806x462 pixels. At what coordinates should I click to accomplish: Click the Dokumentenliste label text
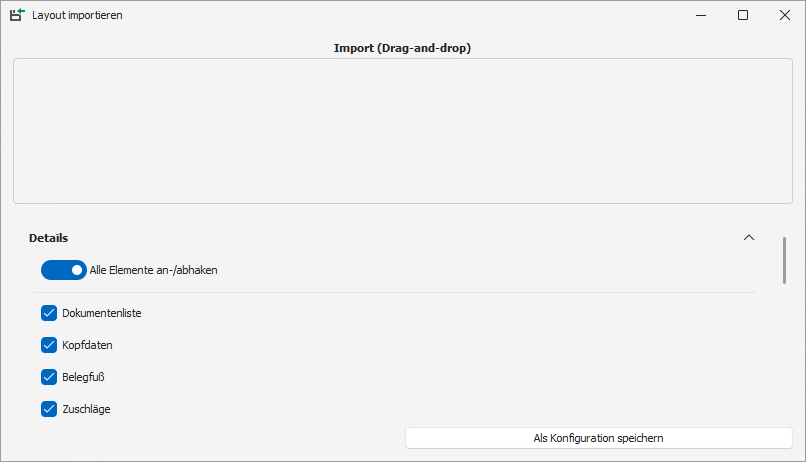click(x=101, y=313)
